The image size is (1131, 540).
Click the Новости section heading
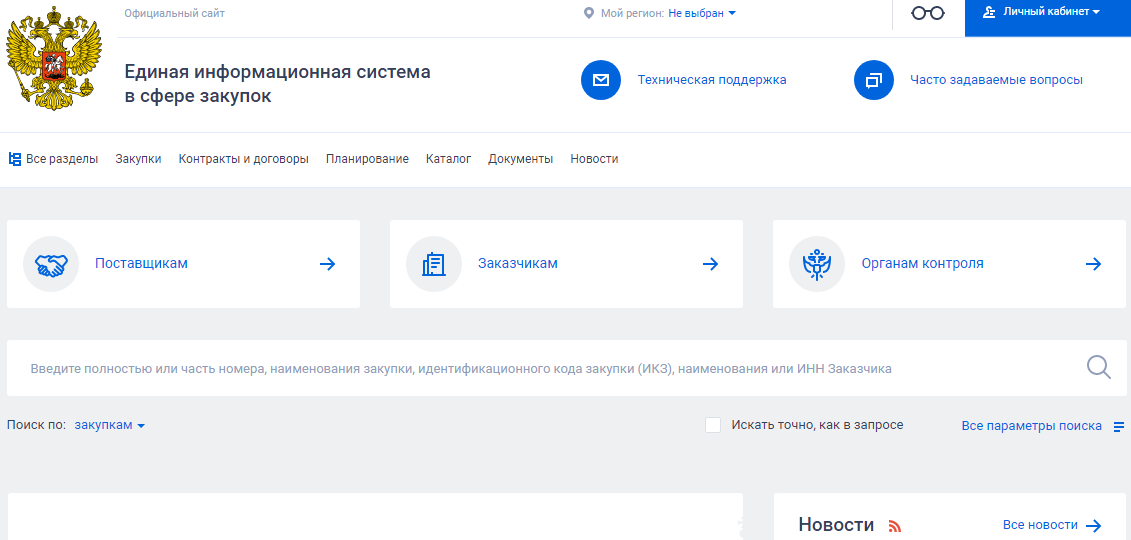(836, 525)
